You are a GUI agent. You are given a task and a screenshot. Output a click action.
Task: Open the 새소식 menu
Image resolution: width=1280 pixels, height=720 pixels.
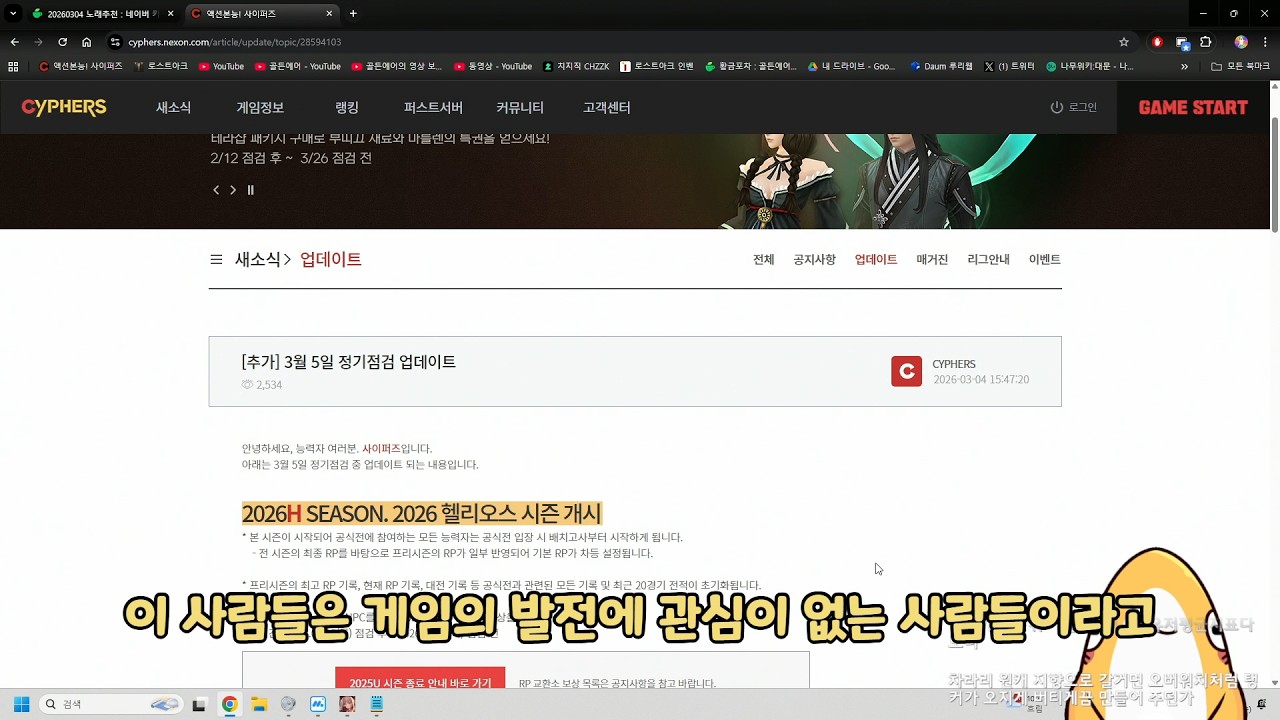[173, 107]
